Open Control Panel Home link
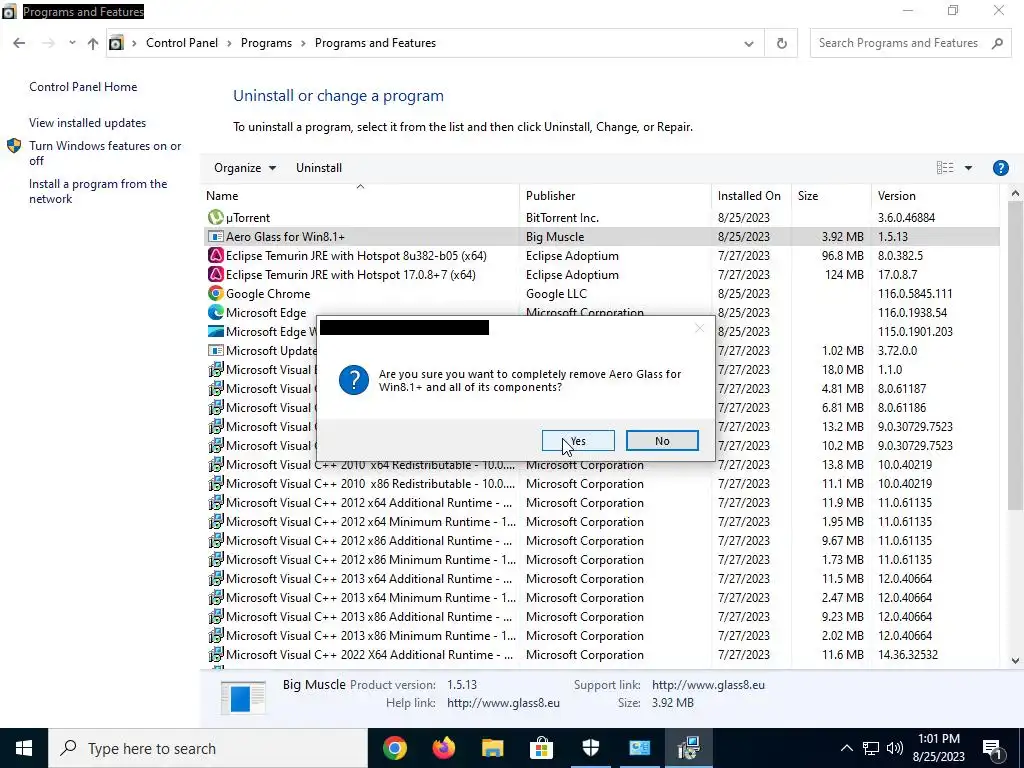The image size is (1024, 768). point(83,87)
